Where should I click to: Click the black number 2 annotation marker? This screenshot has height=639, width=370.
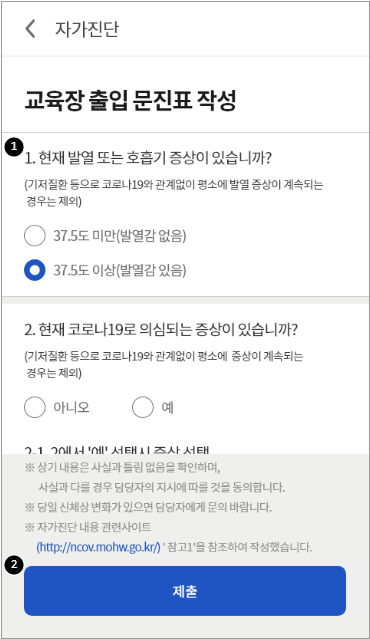click(14, 565)
